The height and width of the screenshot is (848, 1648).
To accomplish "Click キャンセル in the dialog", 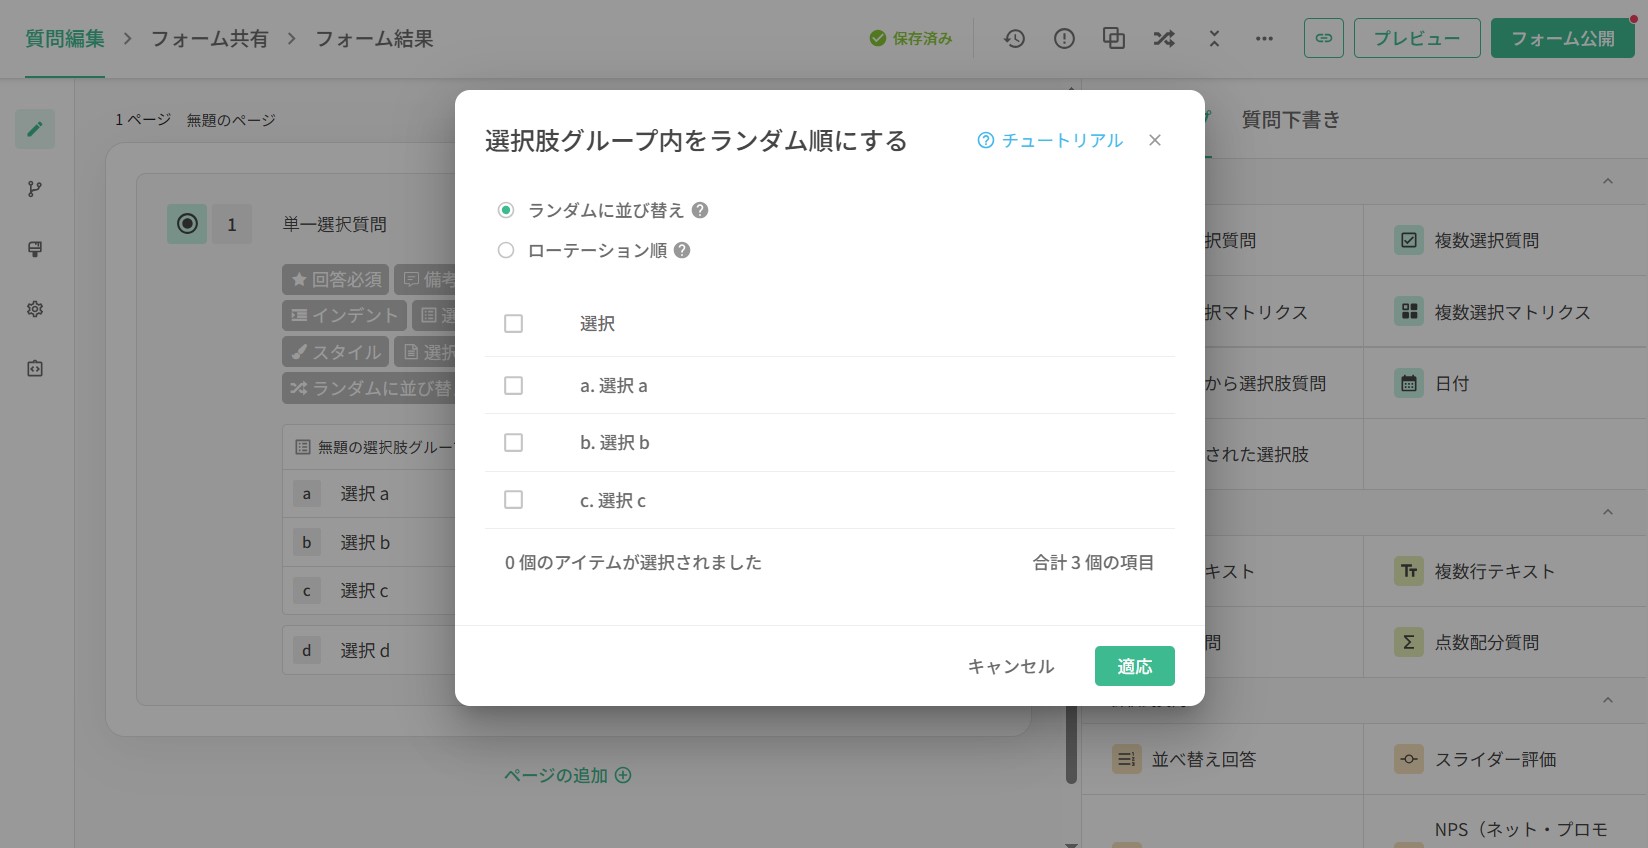I will pos(1011,666).
